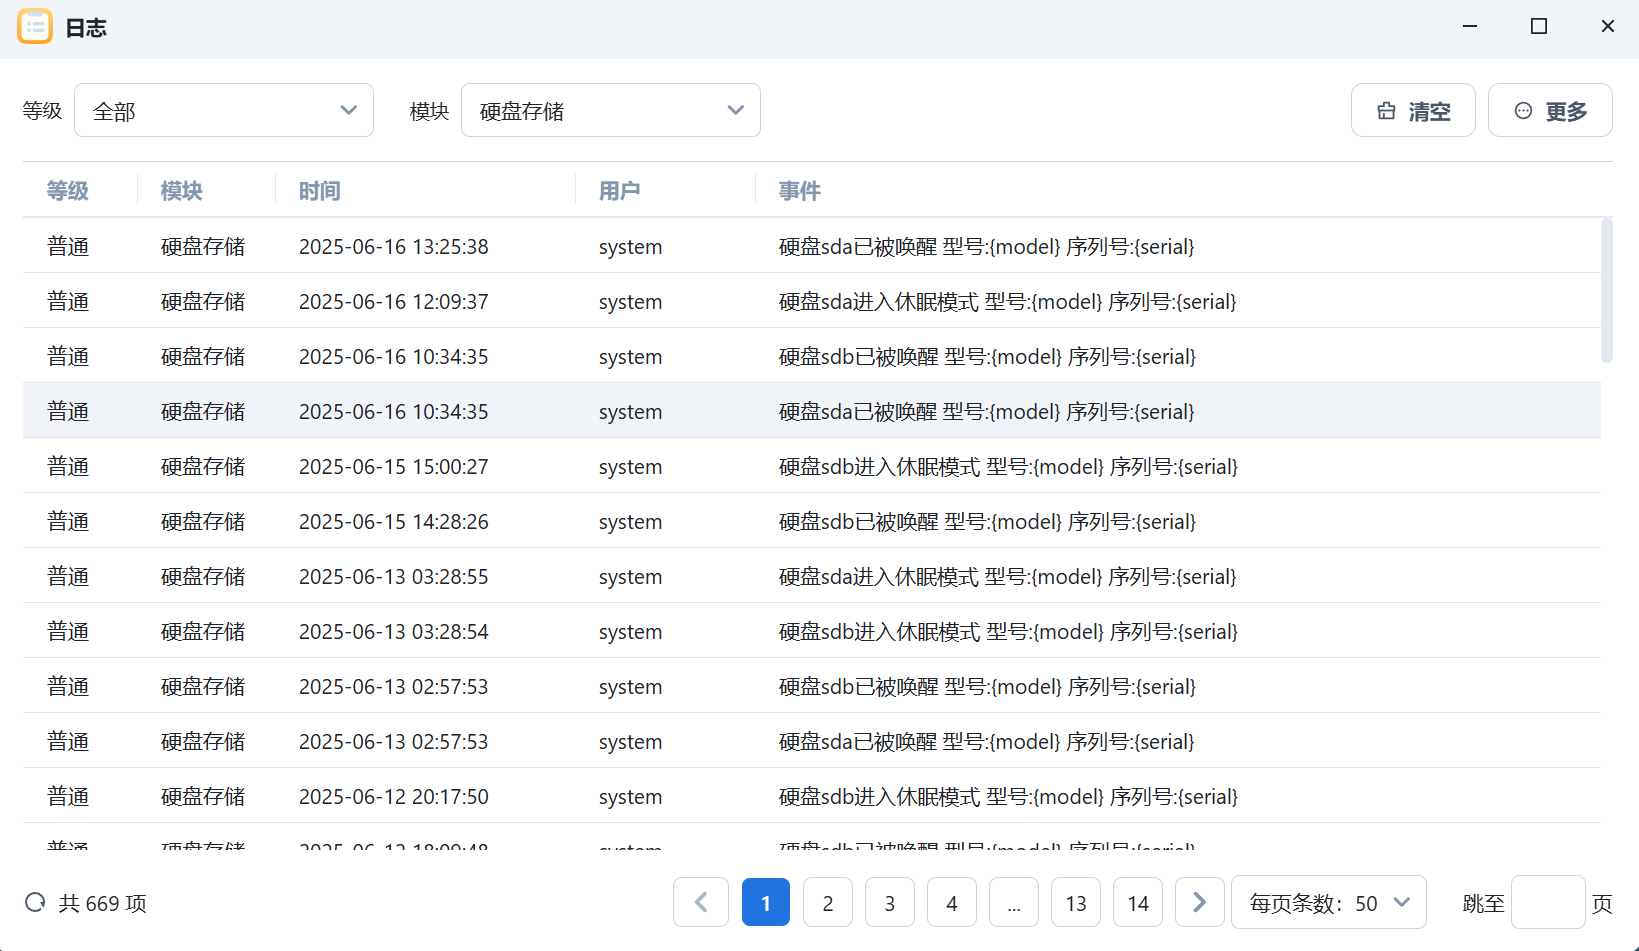The width and height of the screenshot is (1639, 951).
Task: Go to page 3
Action: 890,903
